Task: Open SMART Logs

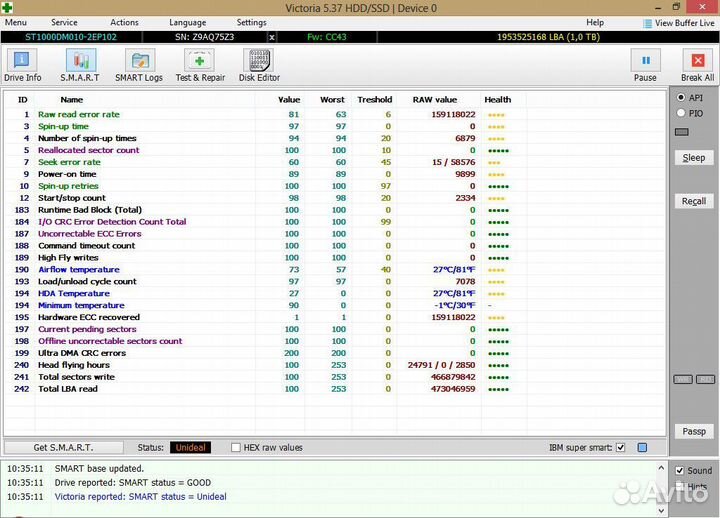Action: coord(139,65)
